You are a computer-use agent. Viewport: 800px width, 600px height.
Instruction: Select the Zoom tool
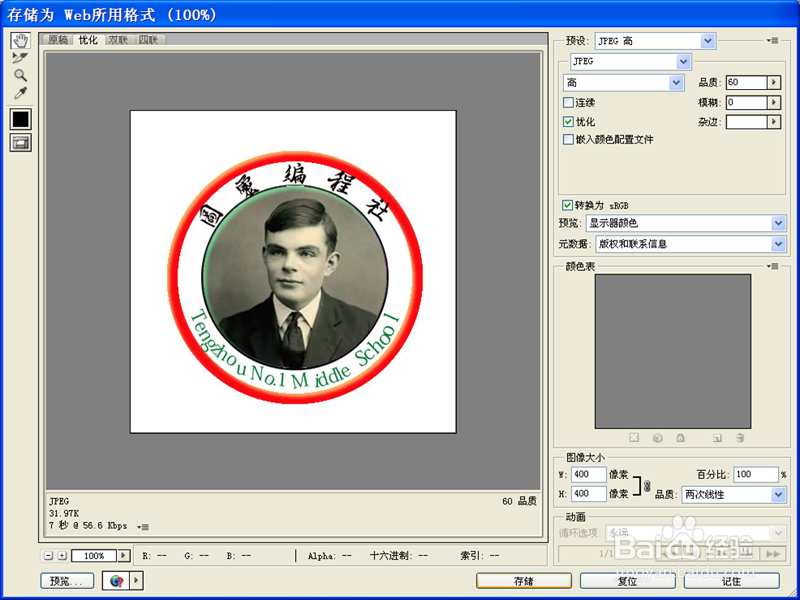tap(20, 76)
